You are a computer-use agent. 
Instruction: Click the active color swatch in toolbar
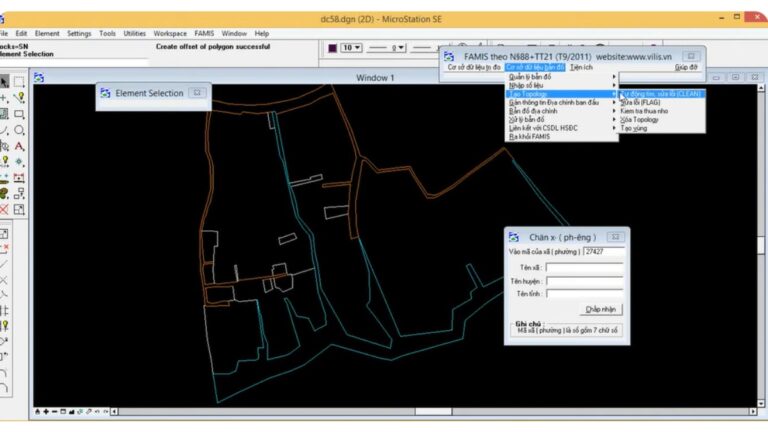[332, 47]
